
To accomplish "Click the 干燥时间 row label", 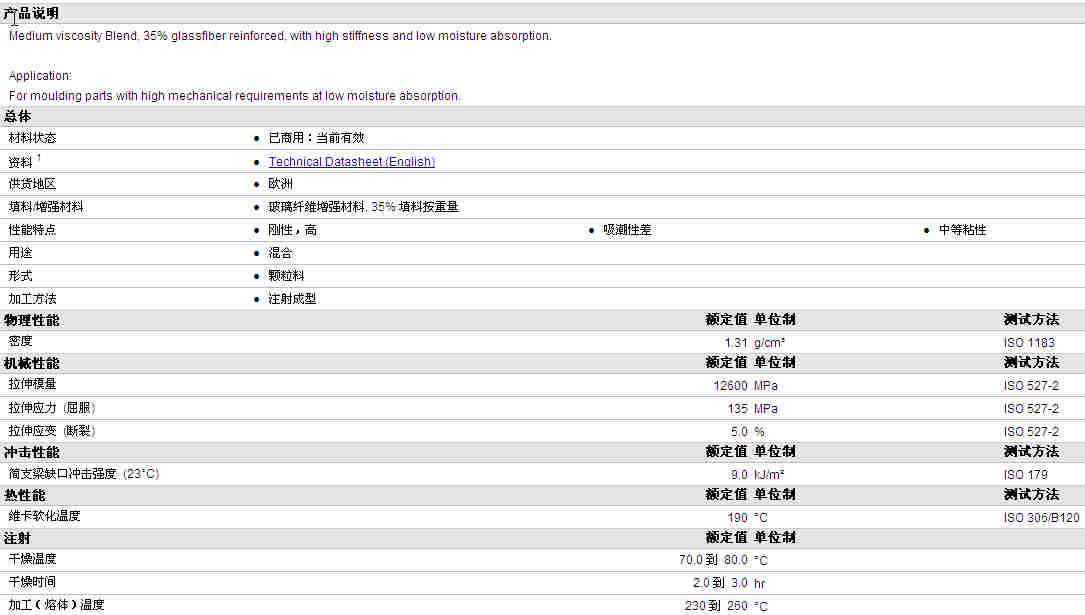I will (32, 582).
